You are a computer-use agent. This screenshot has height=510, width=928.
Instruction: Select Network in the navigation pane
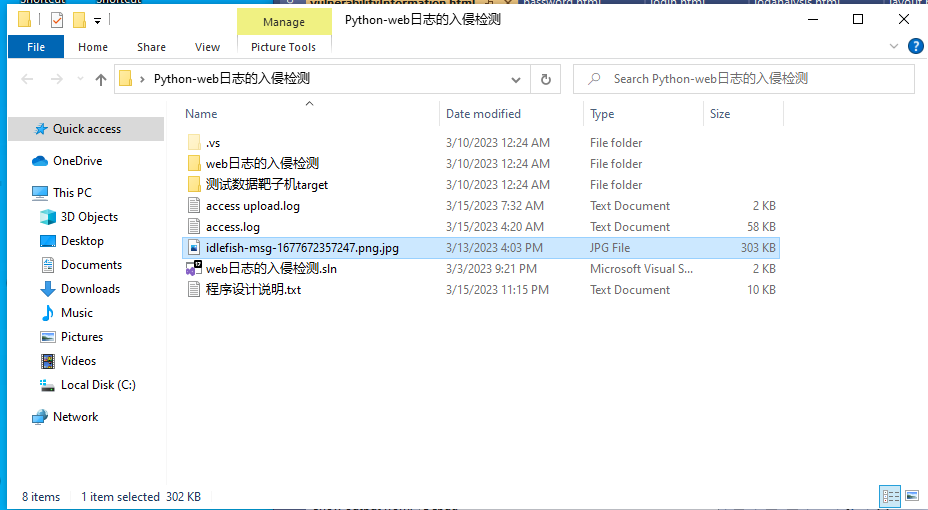click(x=76, y=417)
